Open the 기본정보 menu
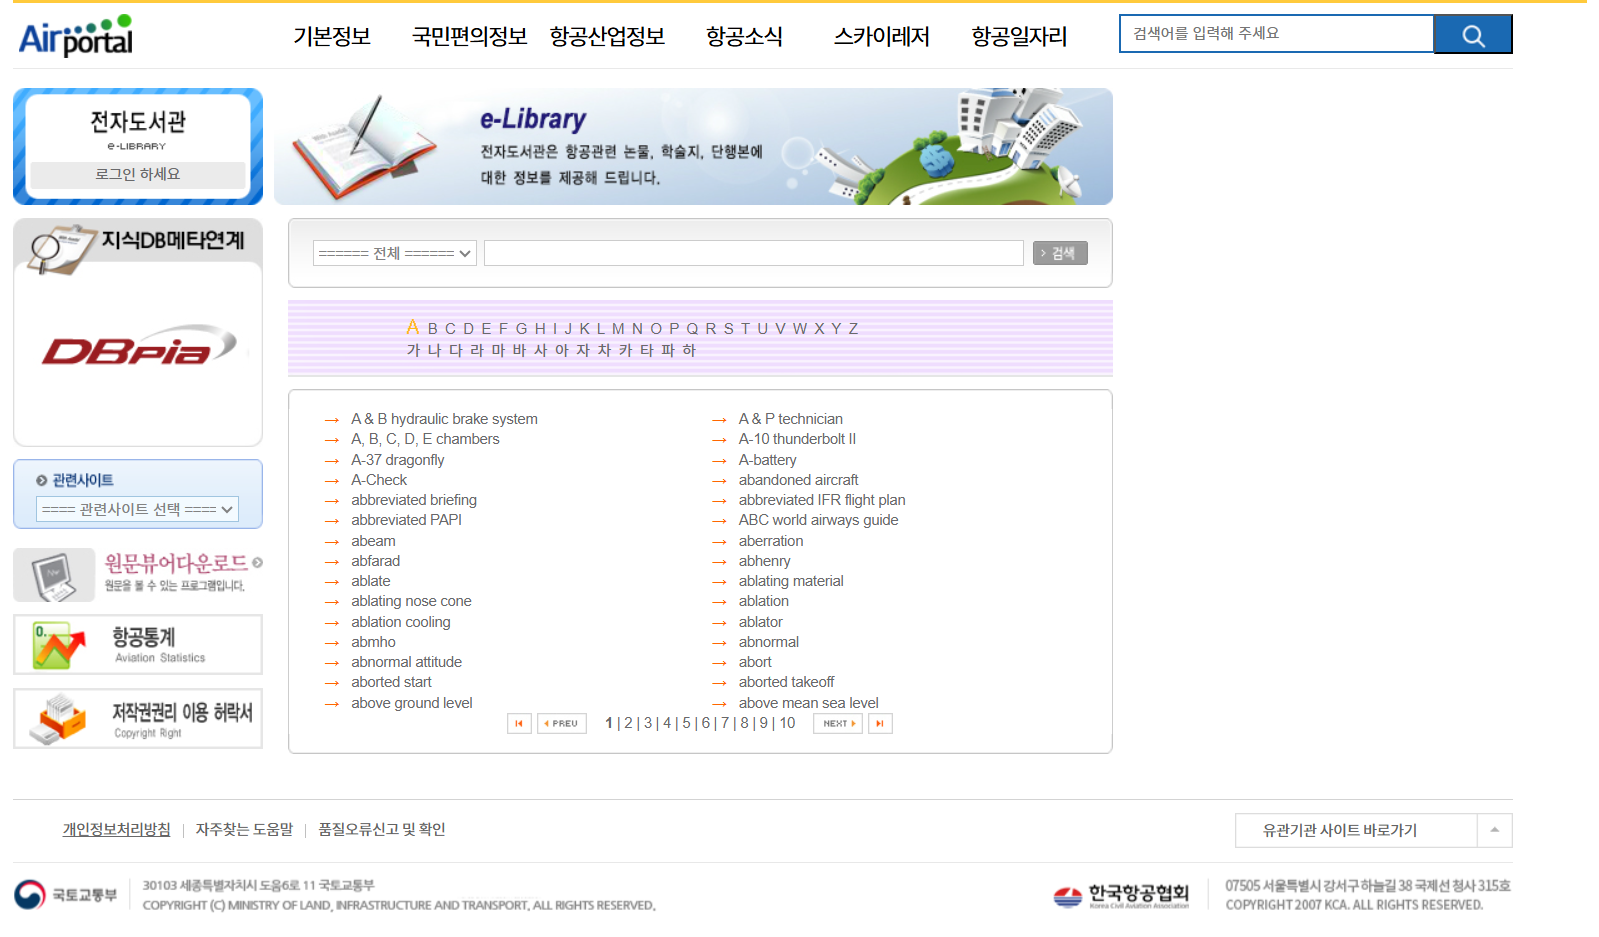This screenshot has height=937, width=1599. [x=331, y=37]
